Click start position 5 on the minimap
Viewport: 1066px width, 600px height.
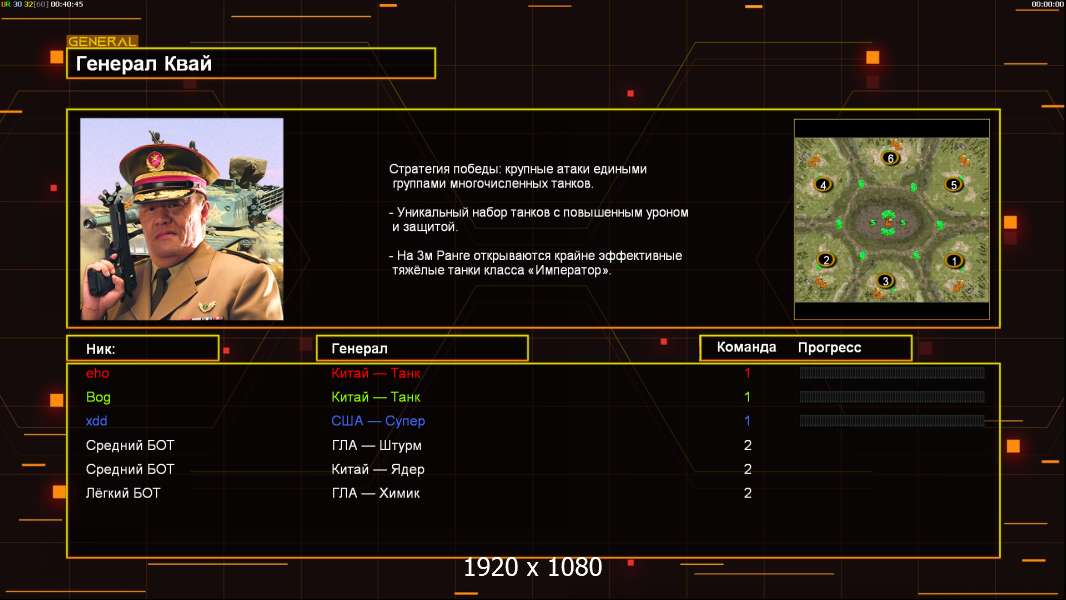click(954, 185)
